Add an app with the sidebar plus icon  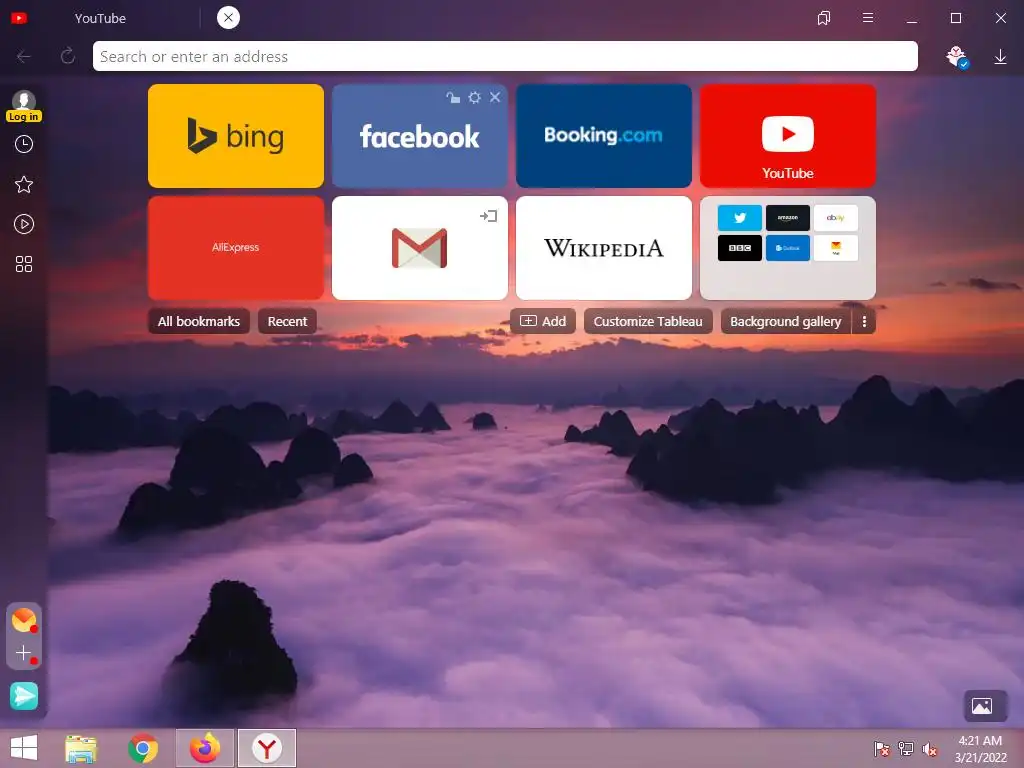(x=24, y=652)
